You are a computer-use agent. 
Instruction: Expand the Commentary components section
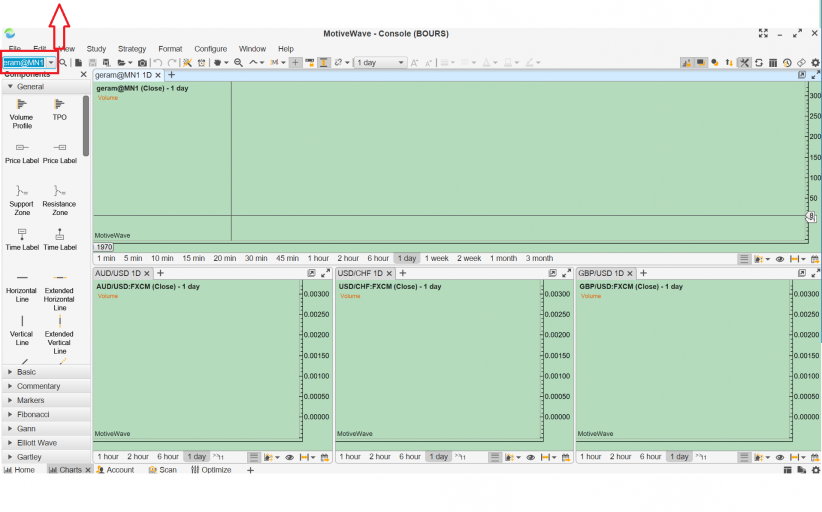46,386
